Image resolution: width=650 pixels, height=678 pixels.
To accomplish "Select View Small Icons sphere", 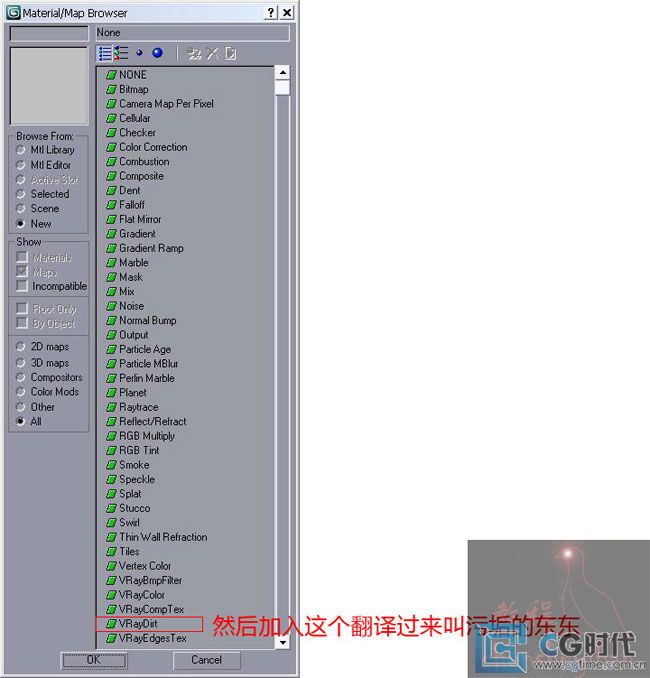I will pyautogui.click(x=139, y=53).
